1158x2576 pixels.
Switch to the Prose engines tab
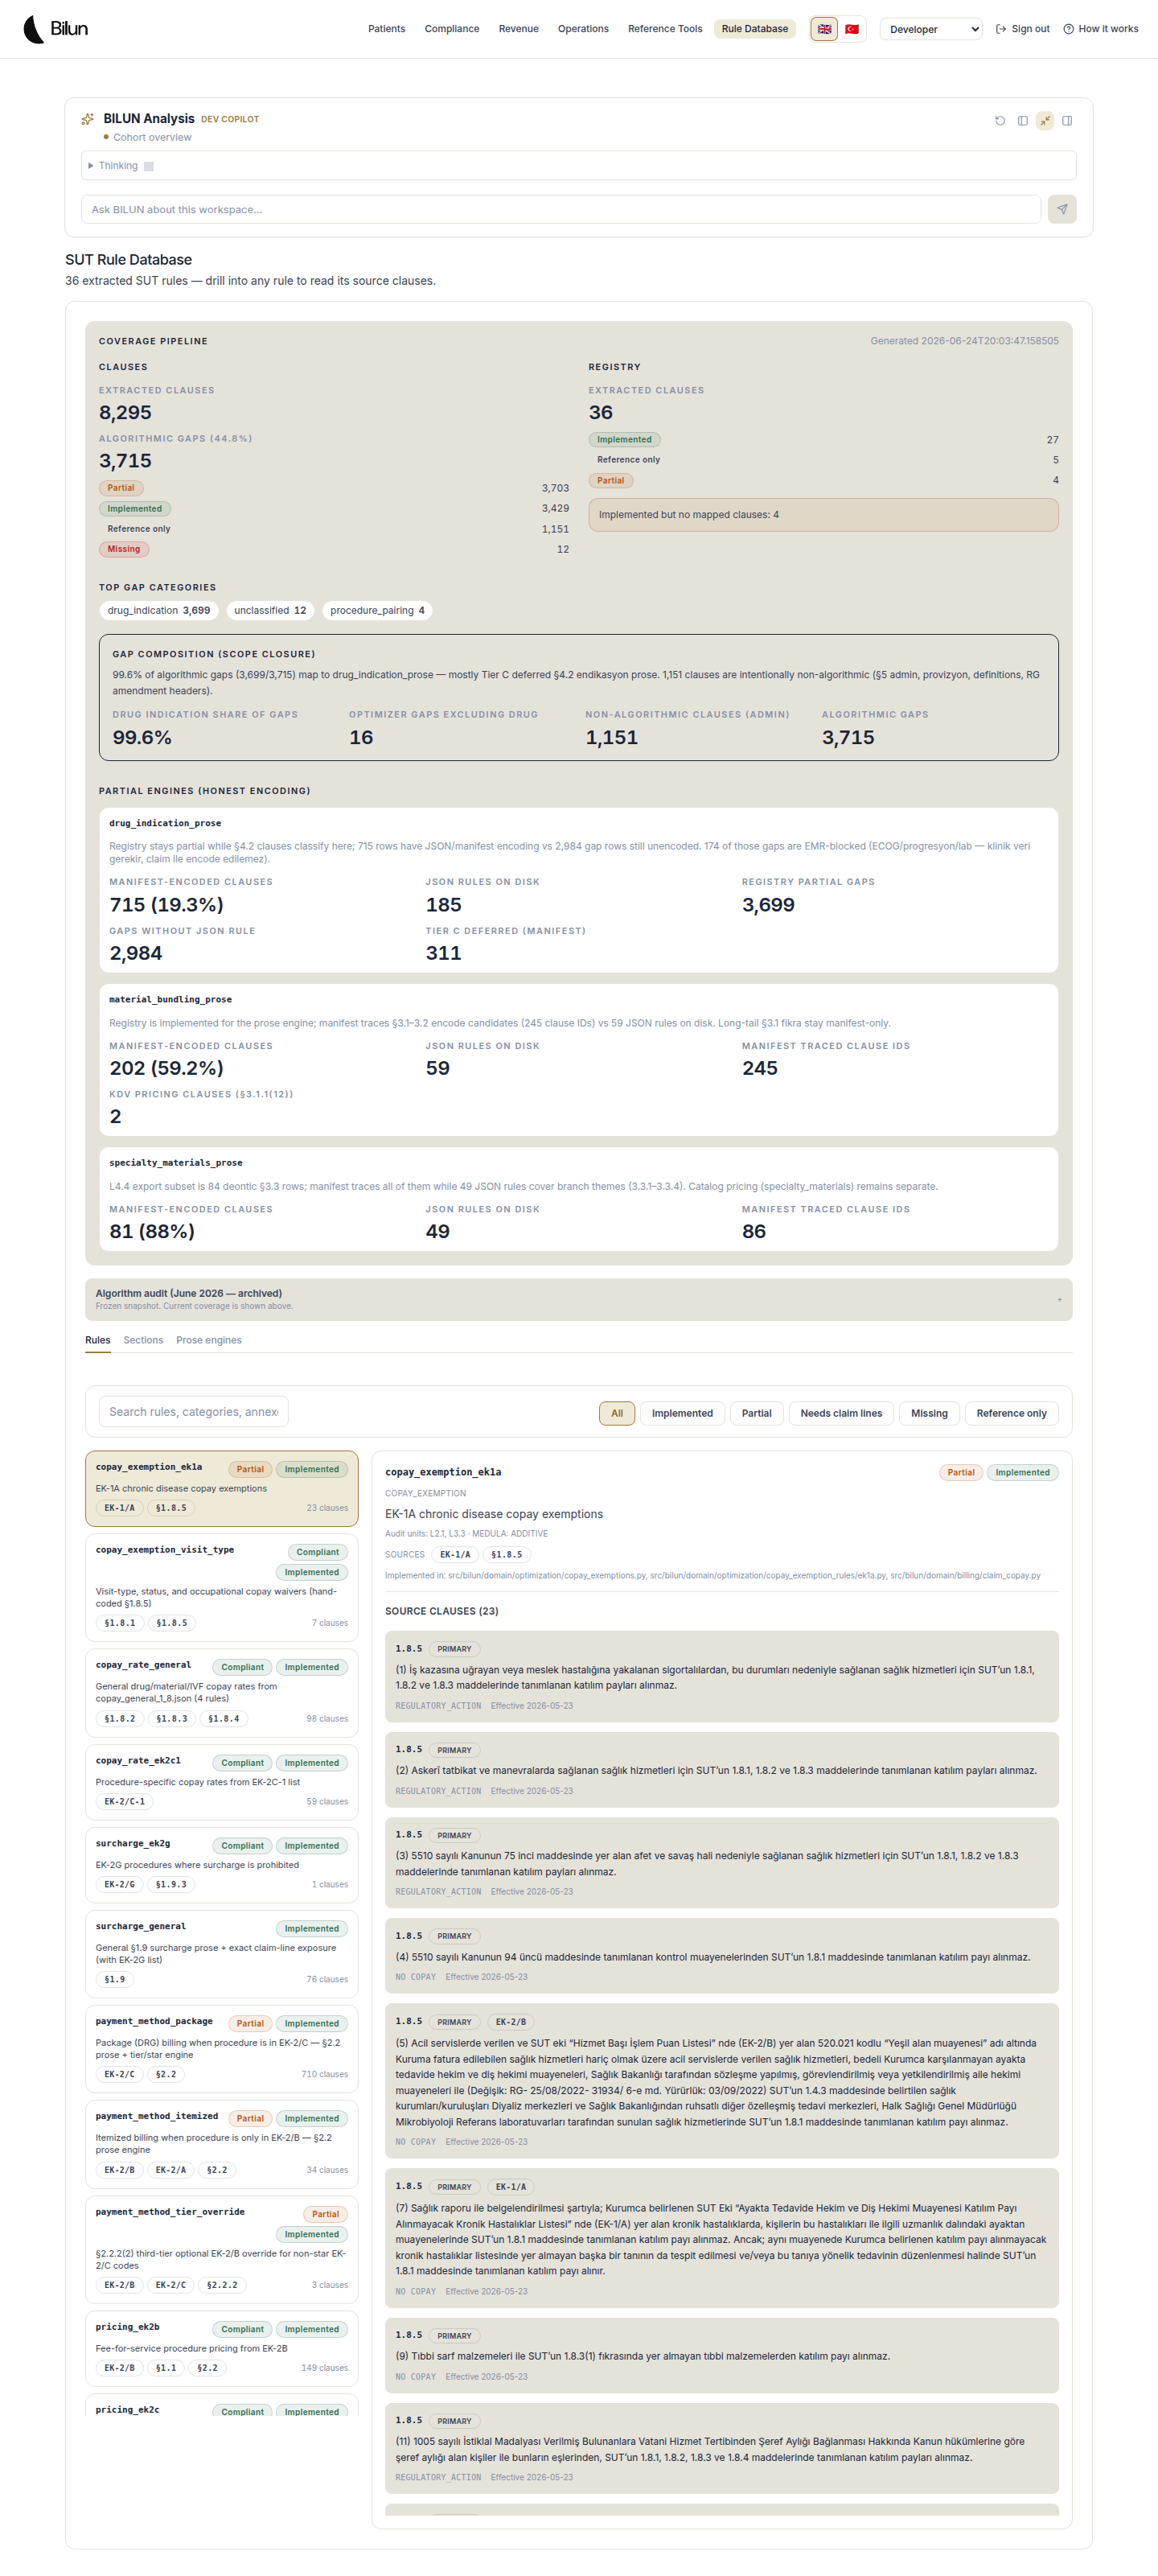pos(208,1340)
